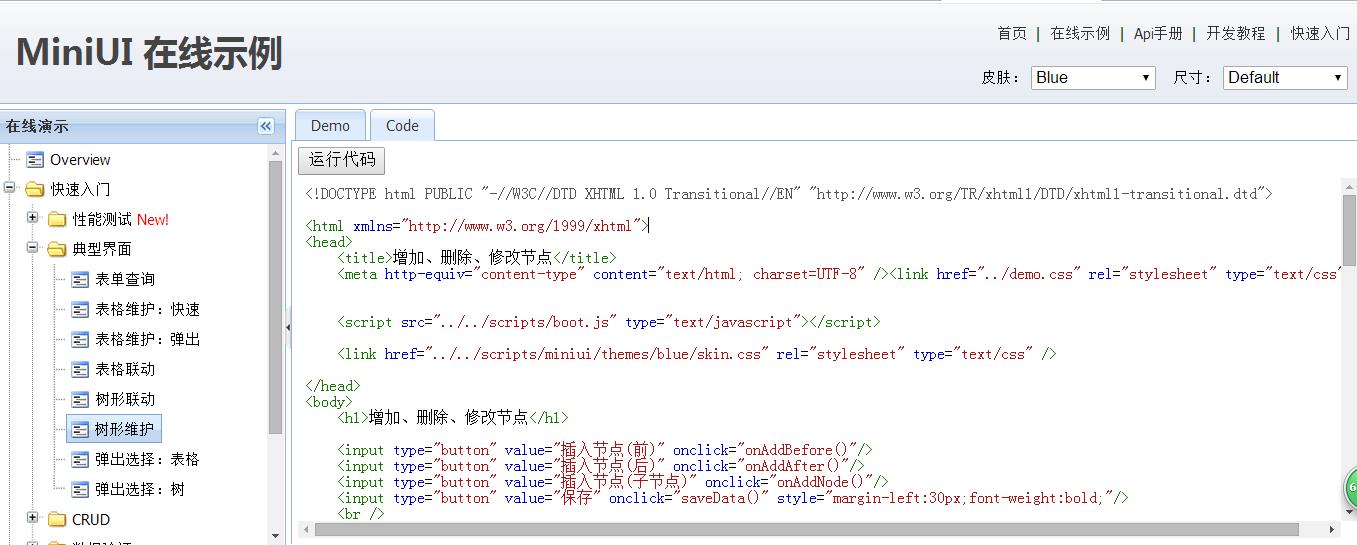Open the 尺寸 size dropdown
This screenshot has width=1357, height=545.
1285,78
